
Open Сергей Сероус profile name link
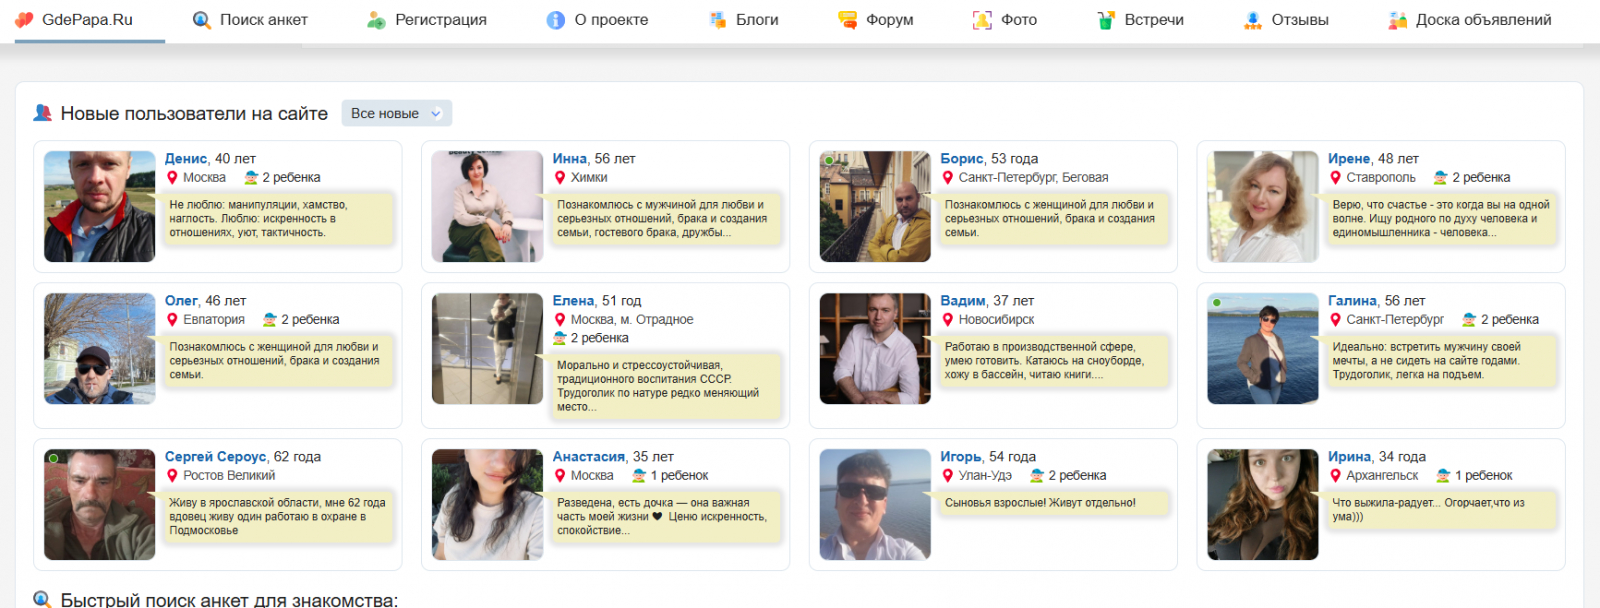pos(216,457)
